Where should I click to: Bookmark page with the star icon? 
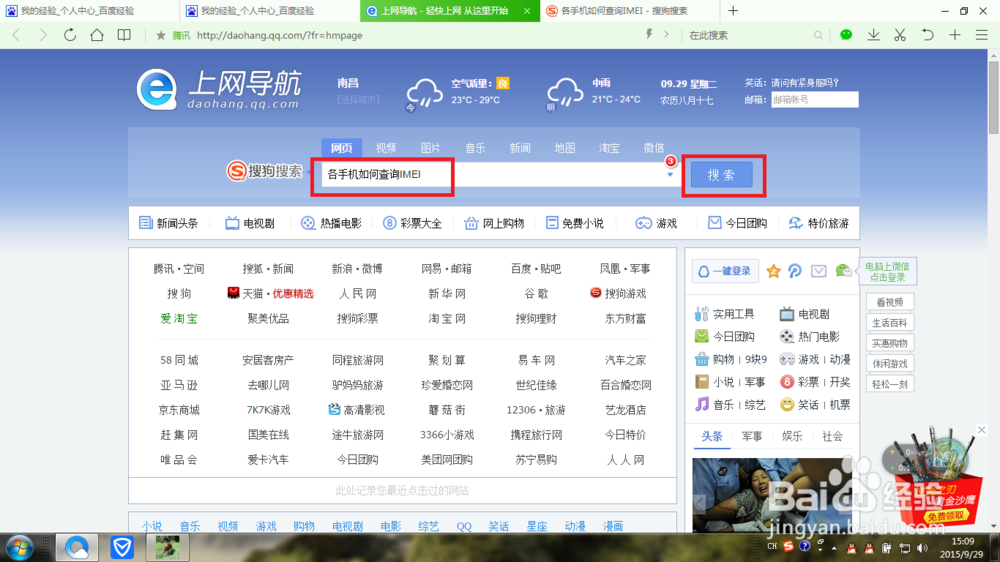coord(161,35)
